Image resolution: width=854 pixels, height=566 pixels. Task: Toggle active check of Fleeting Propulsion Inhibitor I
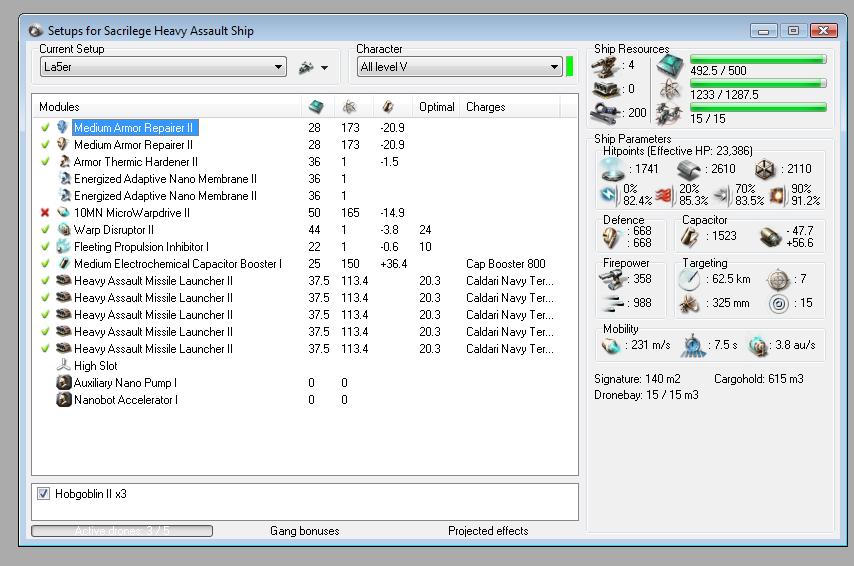click(45, 246)
